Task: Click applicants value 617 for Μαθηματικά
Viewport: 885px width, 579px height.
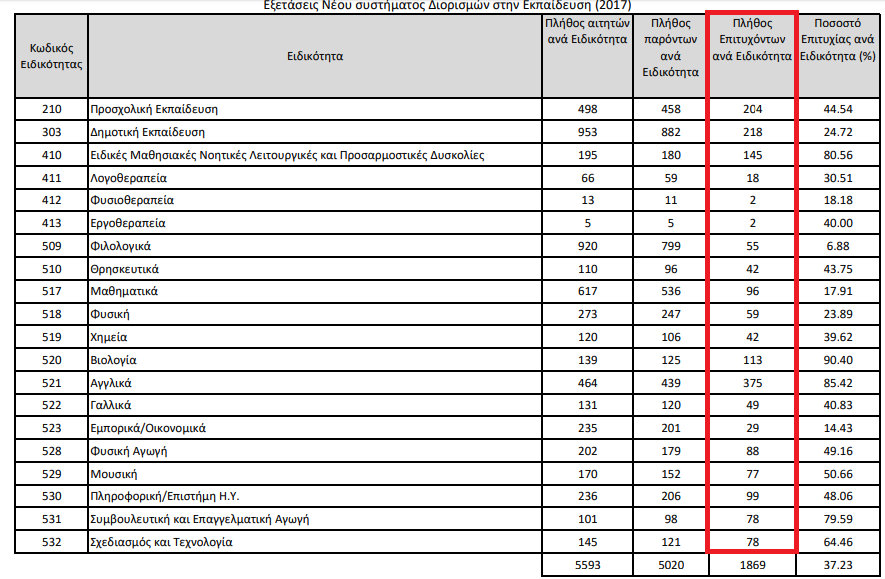Action: point(588,291)
